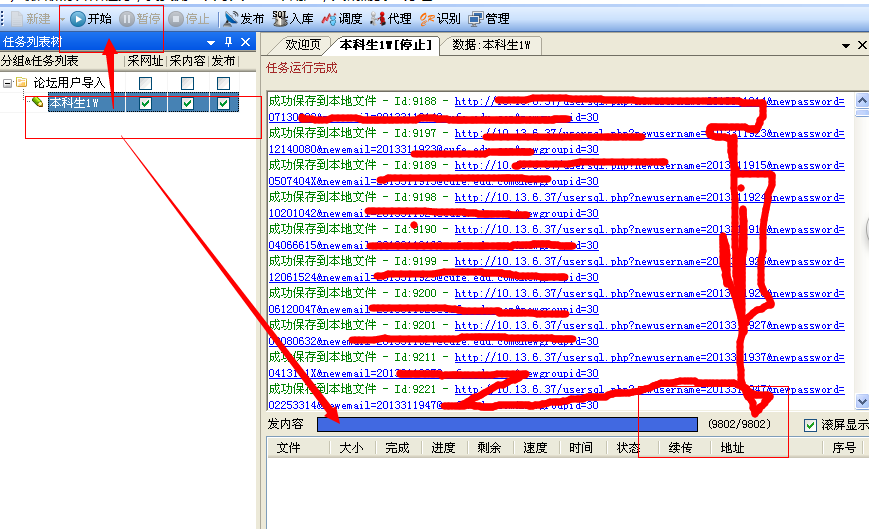Image resolution: width=869 pixels, height=529 pixels.
Task: Sort by the 地址 column header
Action: [732, 448]
